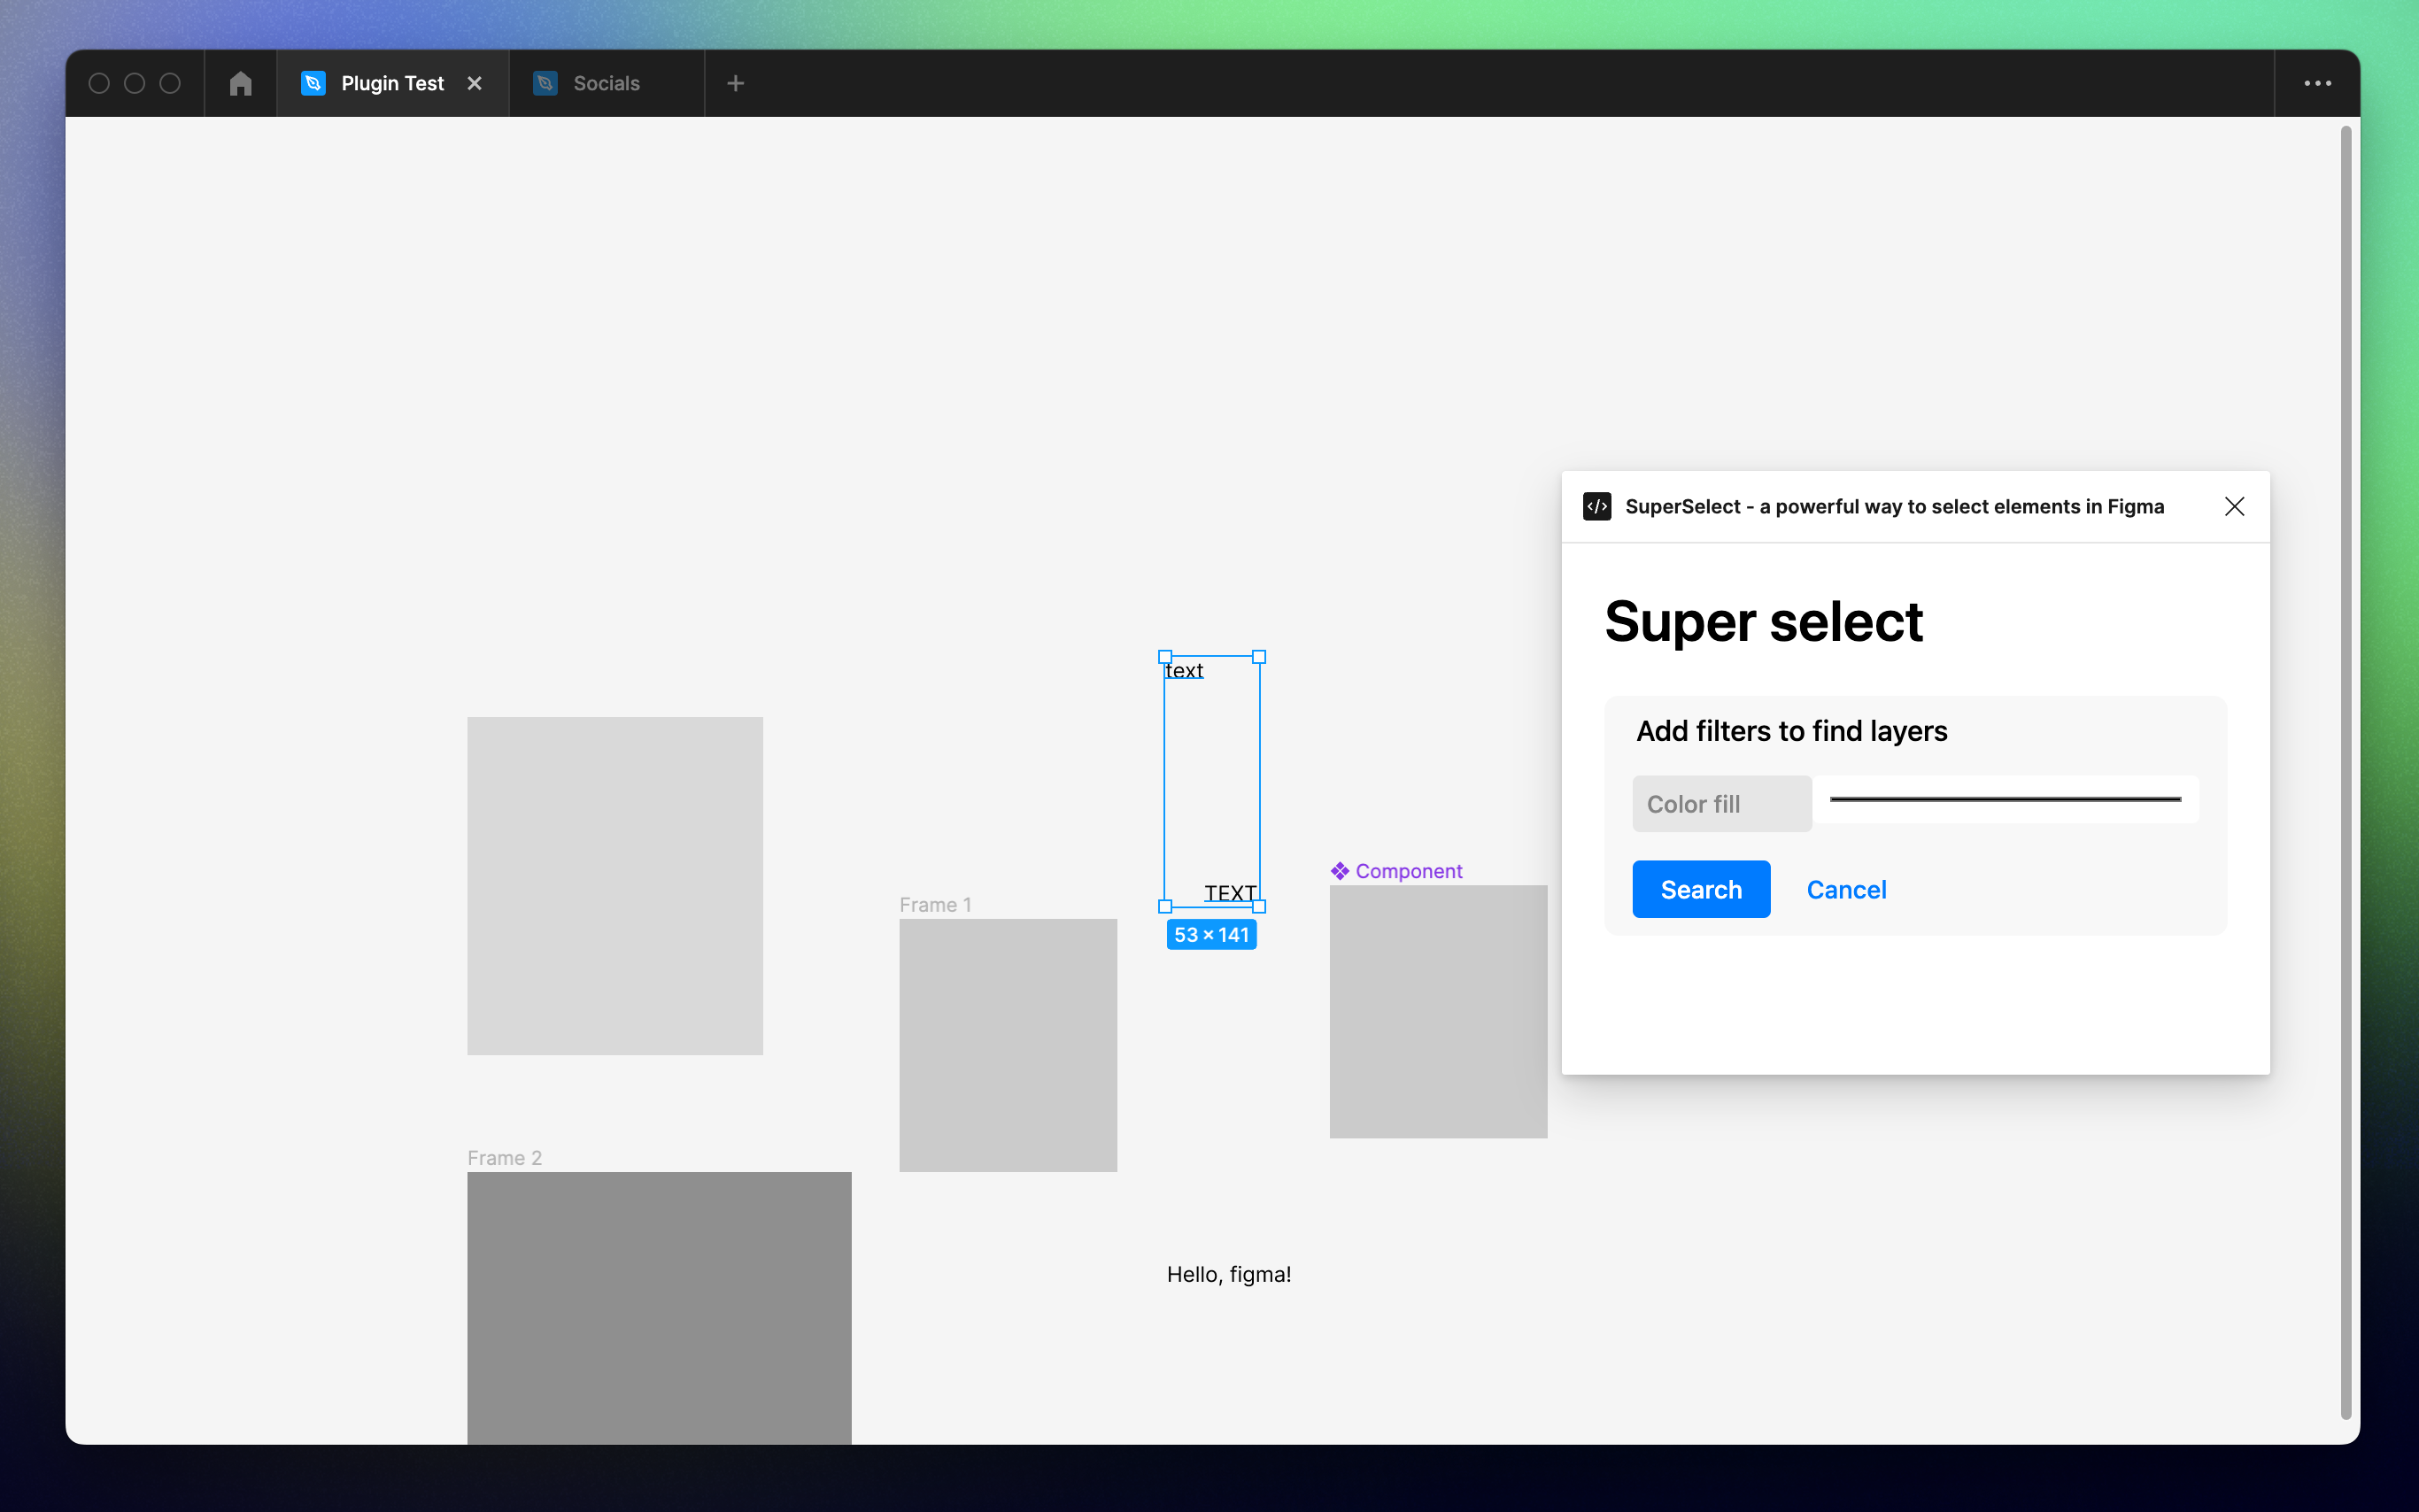Screen dimensions: 2419x1512
Task: Click the 53 × 141 size badge
Action: coord(1211,934)
